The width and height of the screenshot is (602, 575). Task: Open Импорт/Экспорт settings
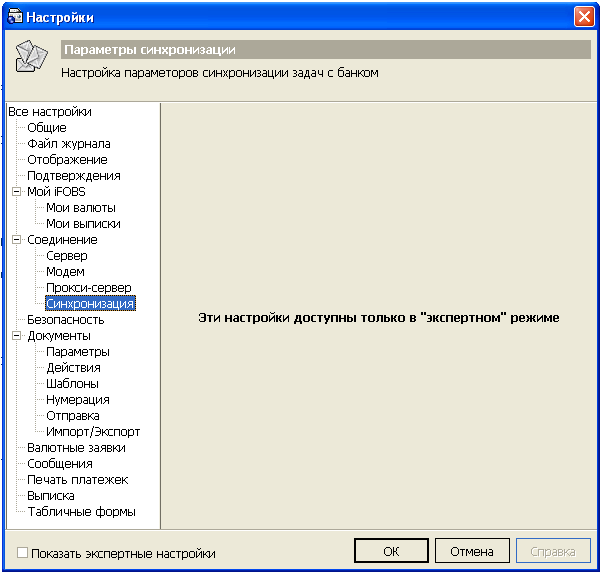93,431
